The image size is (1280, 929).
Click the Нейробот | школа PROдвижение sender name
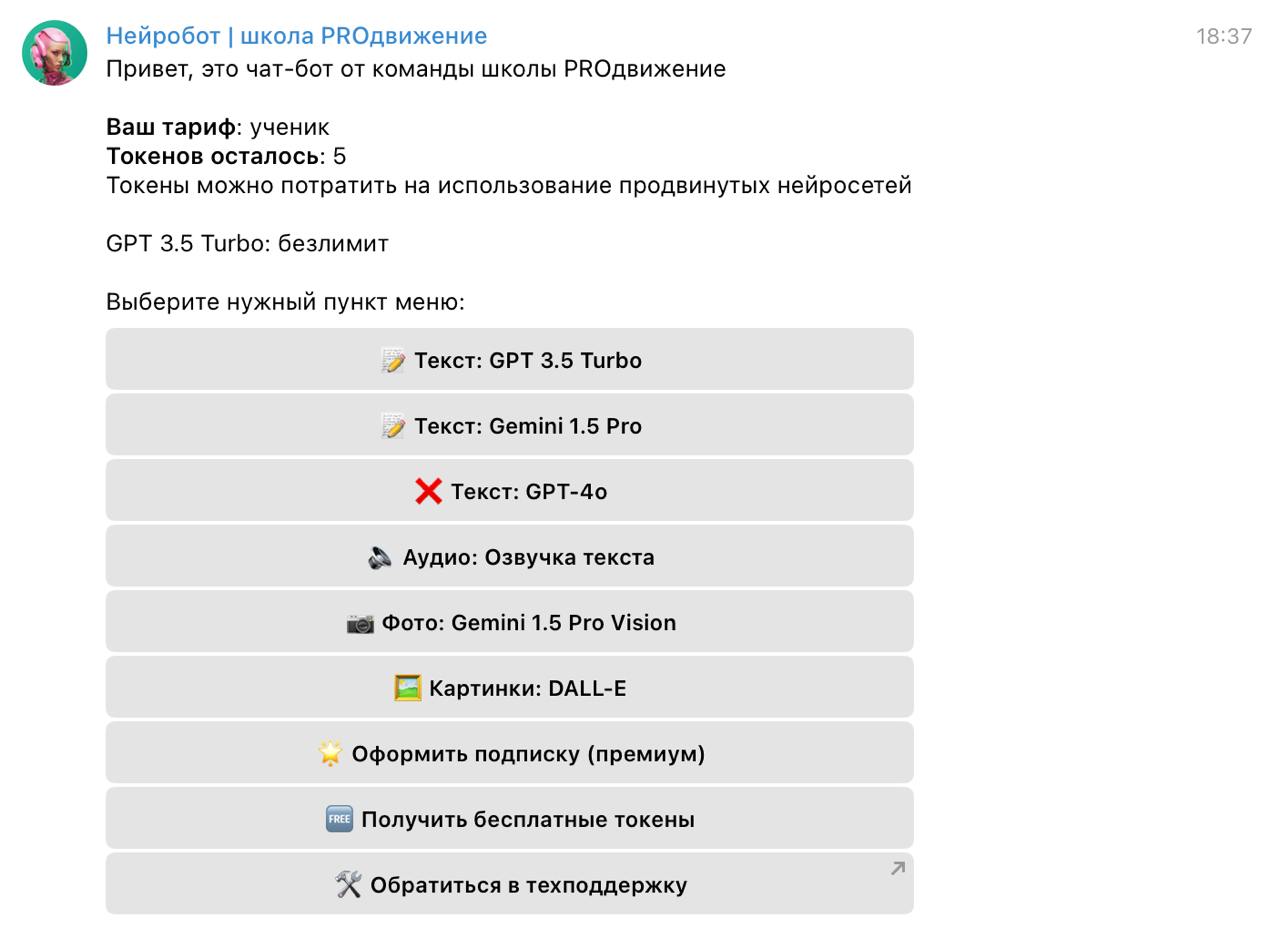click(x=296, y=36)
